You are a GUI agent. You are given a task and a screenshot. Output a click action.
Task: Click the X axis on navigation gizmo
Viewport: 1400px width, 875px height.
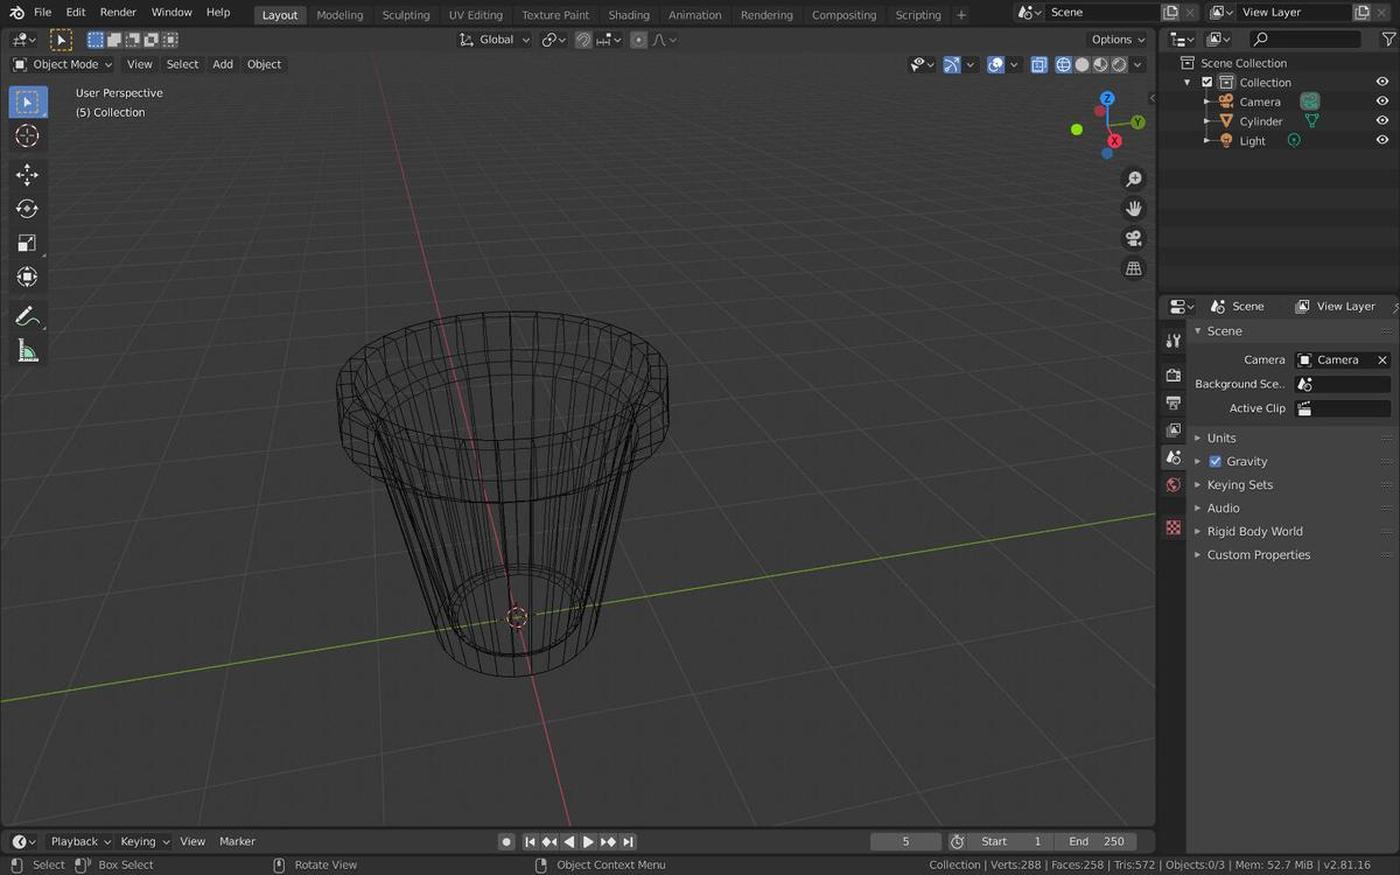pos(1114,141)
